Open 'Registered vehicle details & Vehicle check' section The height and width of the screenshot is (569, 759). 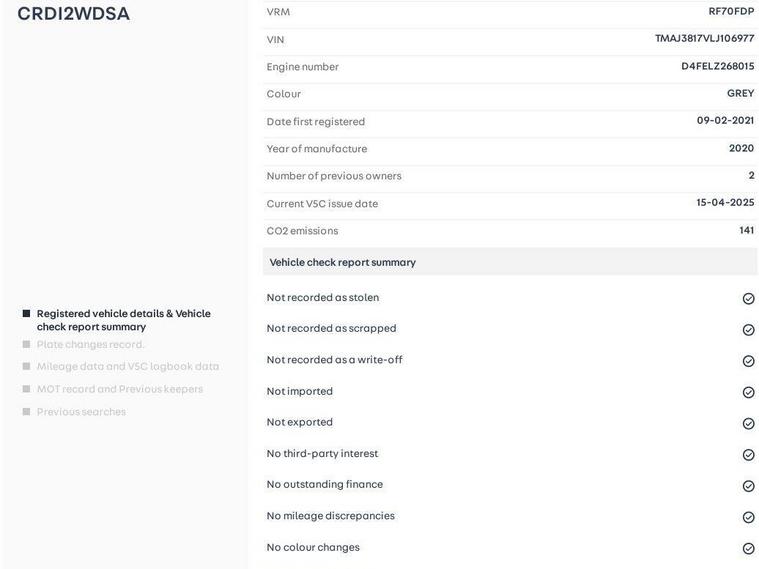pos(123,320)
